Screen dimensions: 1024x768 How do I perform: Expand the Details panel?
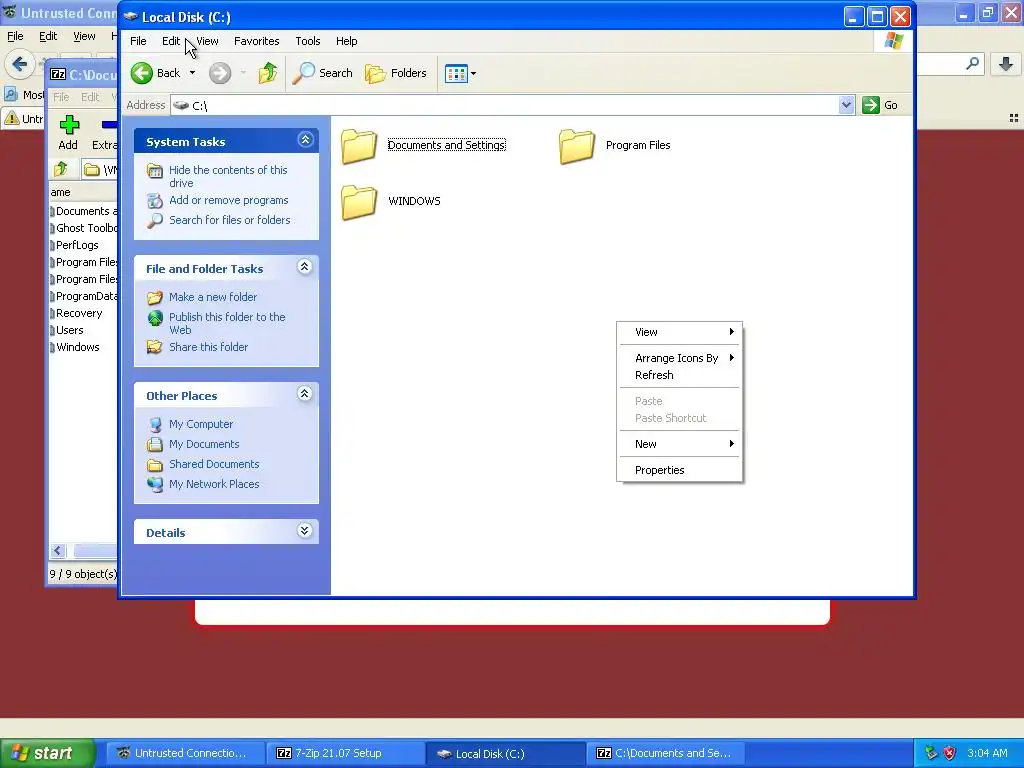click(x=305, y=531)
